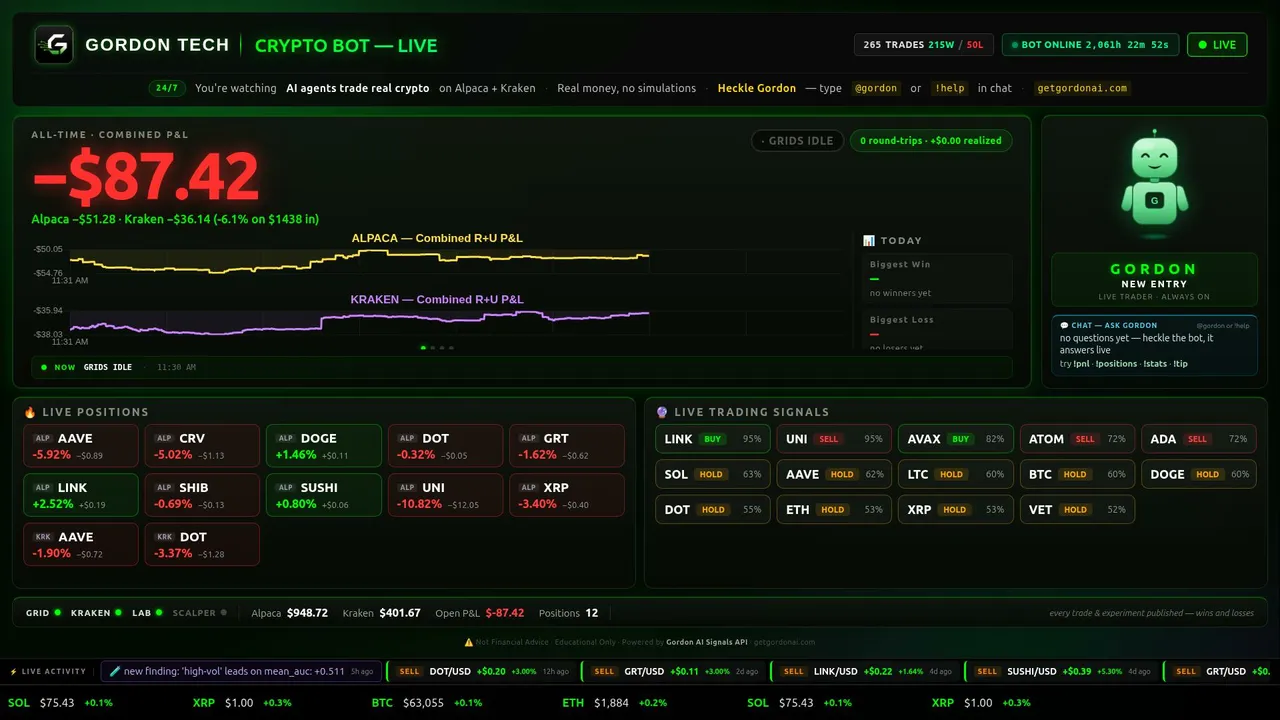Viewport: 1280px width, 720px height.
Task: Click the BTC $63,055 ticker item
Action: point(427,703)
